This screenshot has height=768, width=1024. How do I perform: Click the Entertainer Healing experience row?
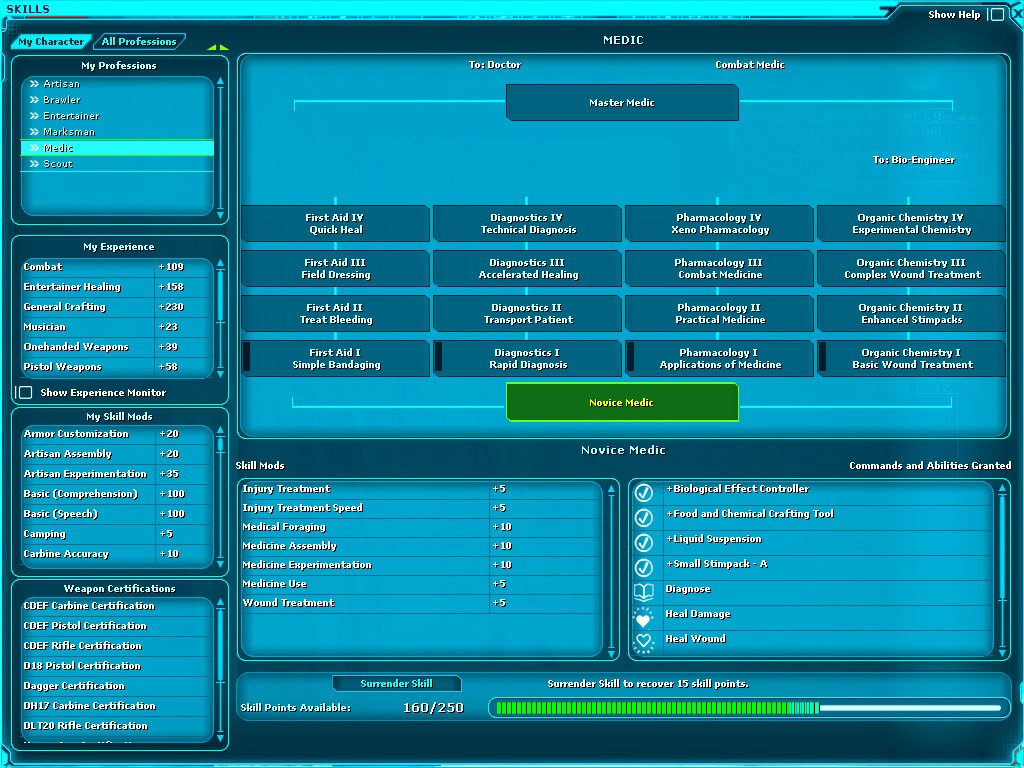(x=118, y=287)
